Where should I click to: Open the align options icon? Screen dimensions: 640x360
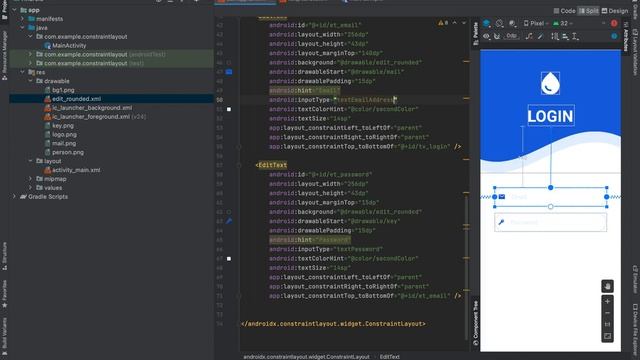[x=565, y=36]
